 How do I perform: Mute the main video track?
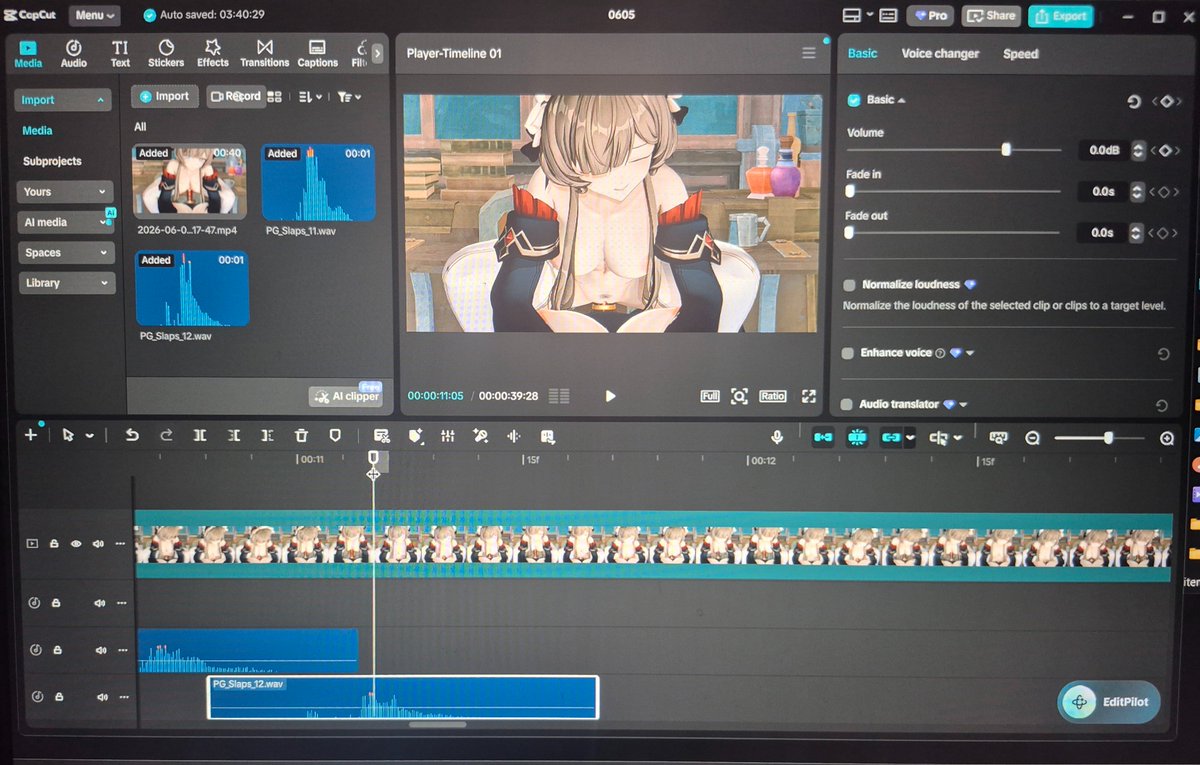[x=99, y=544]
